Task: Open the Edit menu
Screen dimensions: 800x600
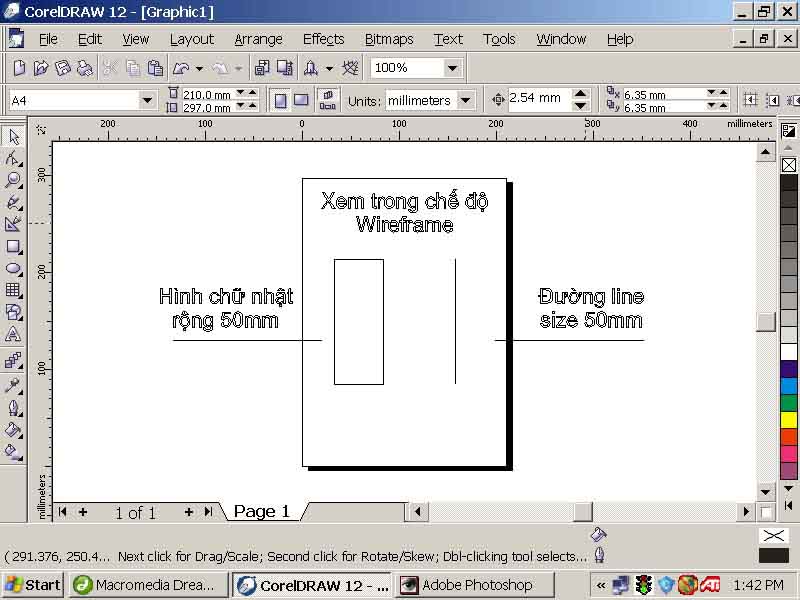Action: (90, 39)
